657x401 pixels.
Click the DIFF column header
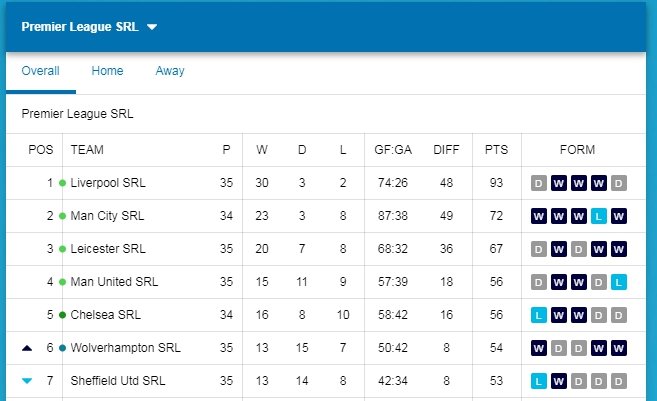point(446,150)
